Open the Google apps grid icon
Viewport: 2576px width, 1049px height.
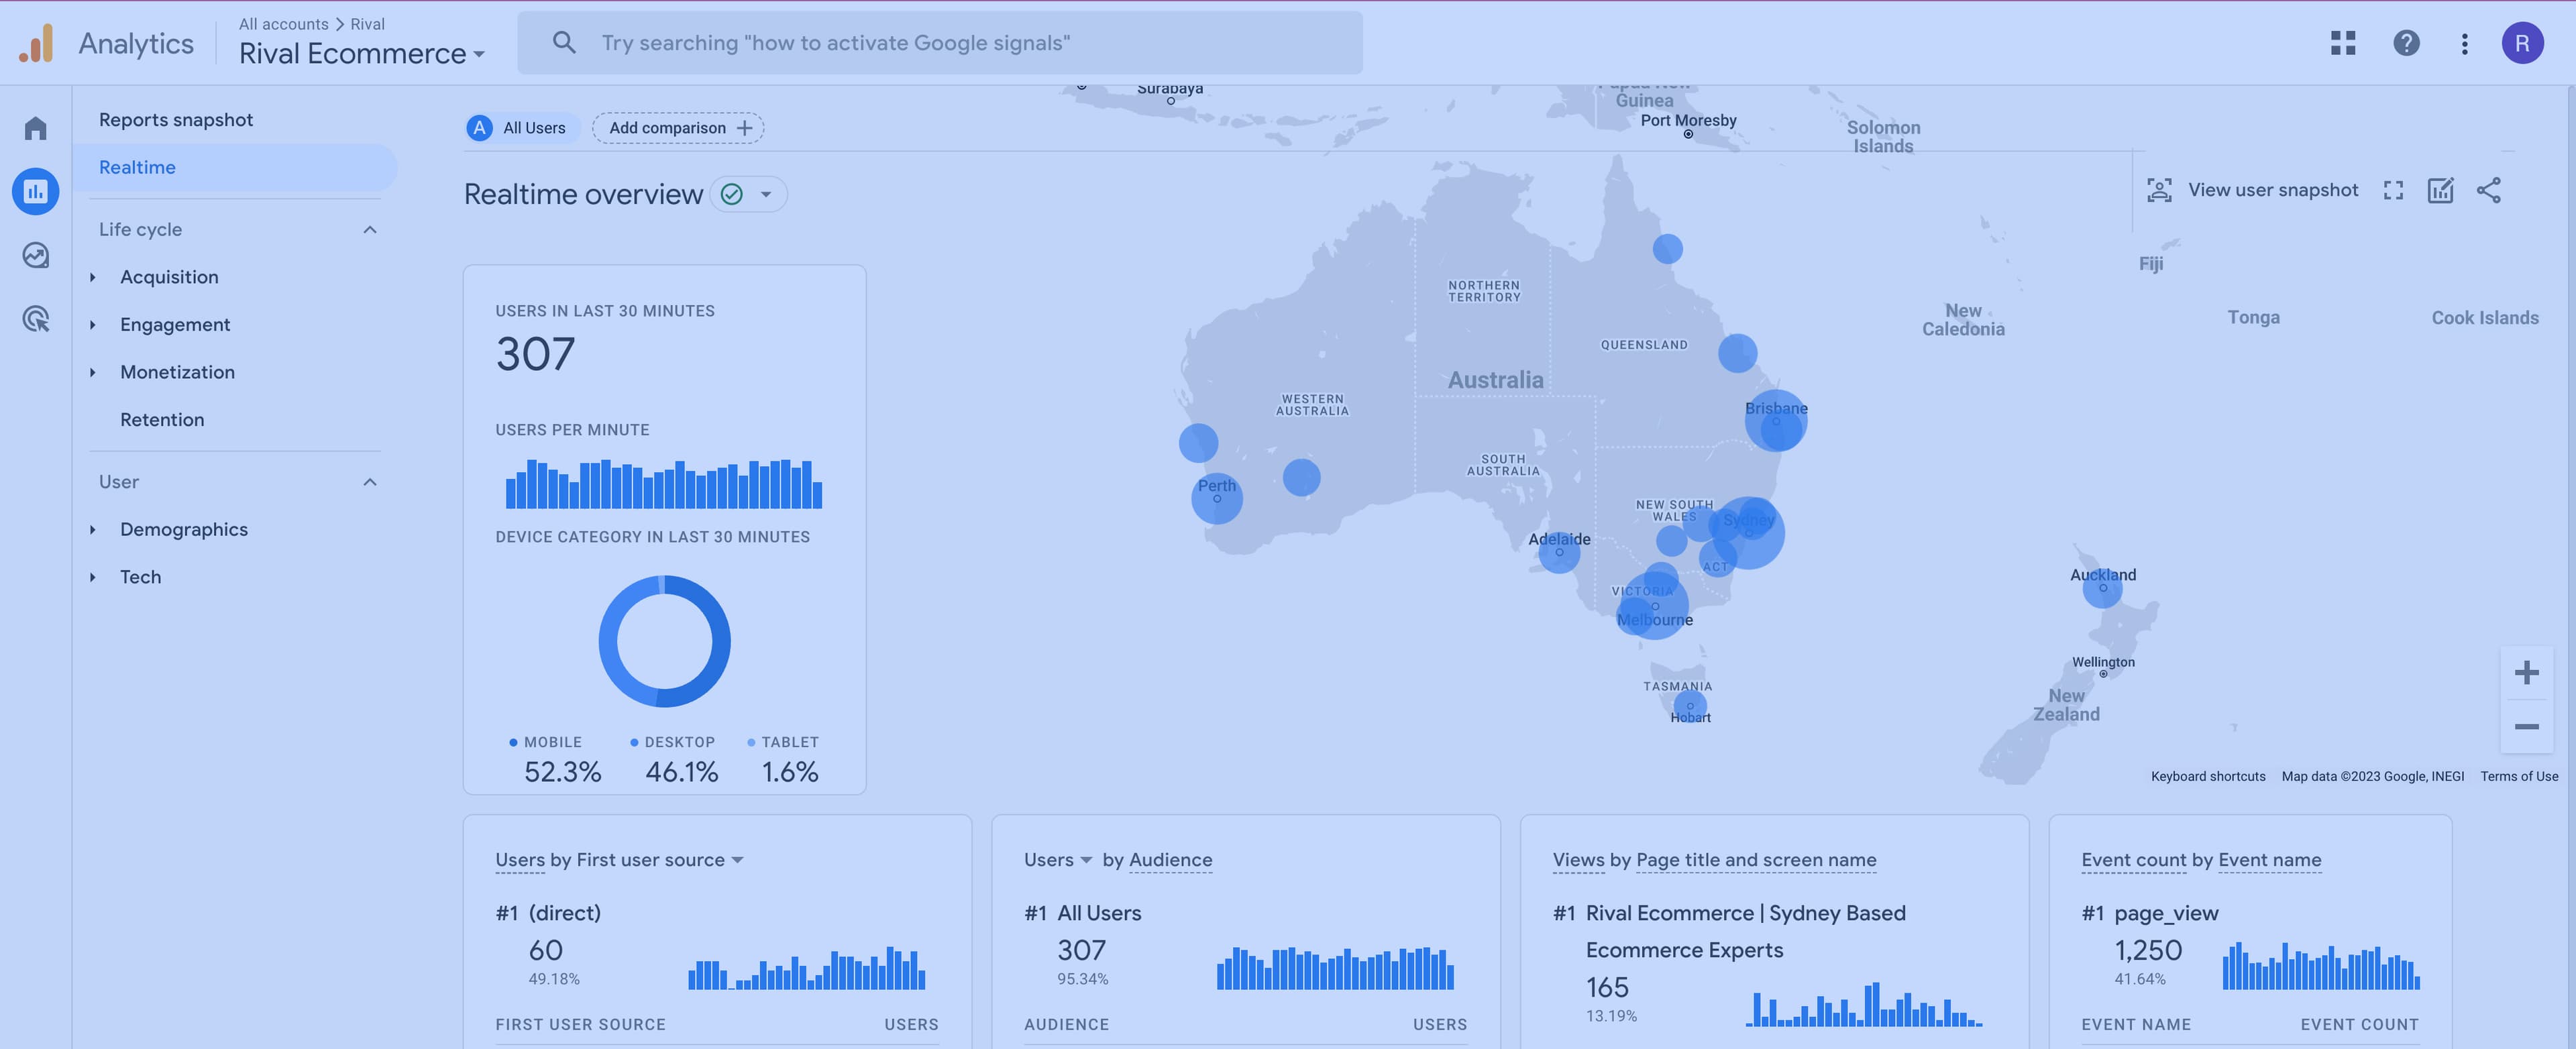pos(2343,43)
